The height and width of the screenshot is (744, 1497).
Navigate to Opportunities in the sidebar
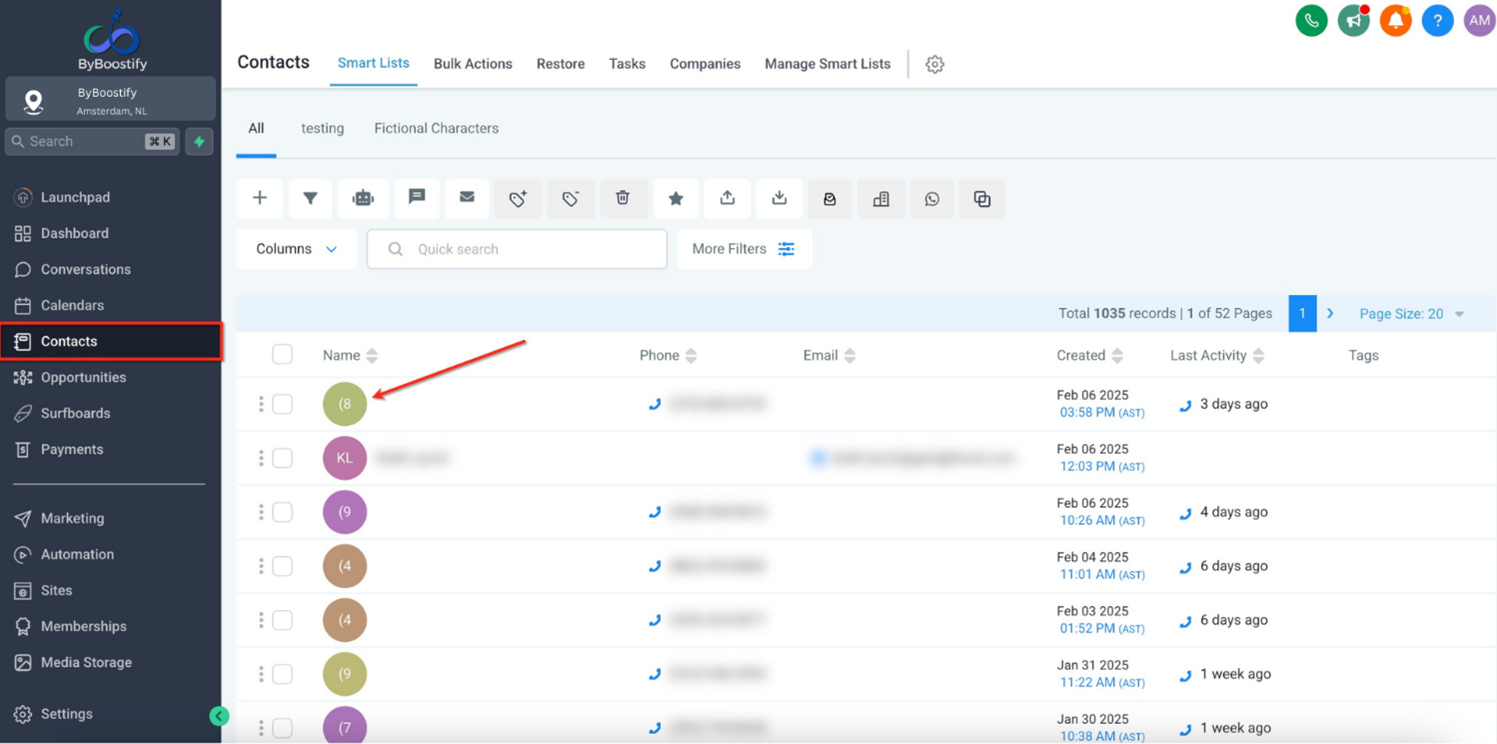coord(83,377)
